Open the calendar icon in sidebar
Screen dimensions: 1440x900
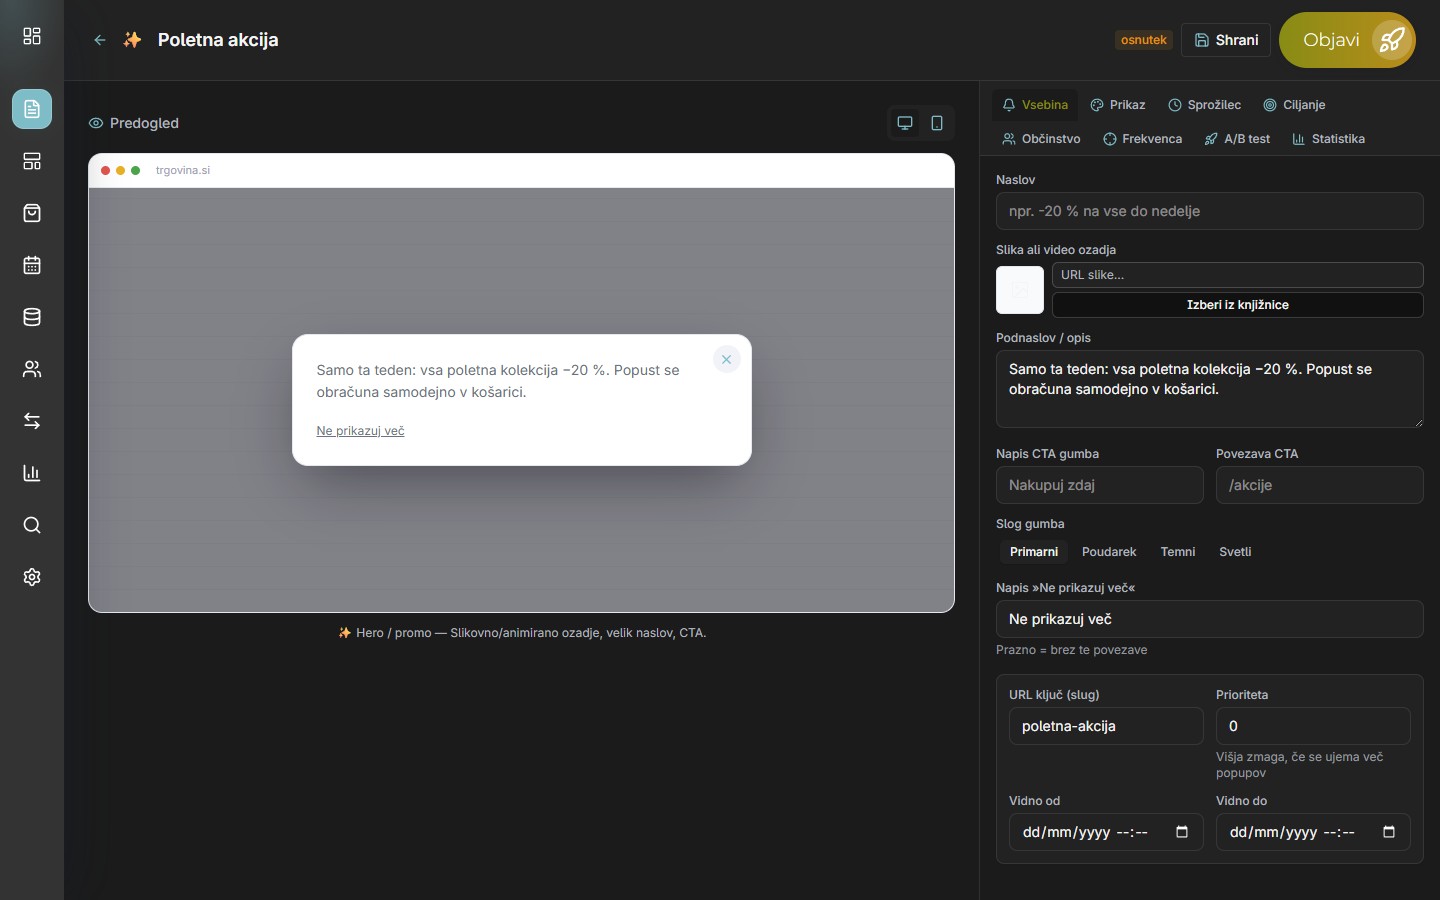click(x=32, y=265)
